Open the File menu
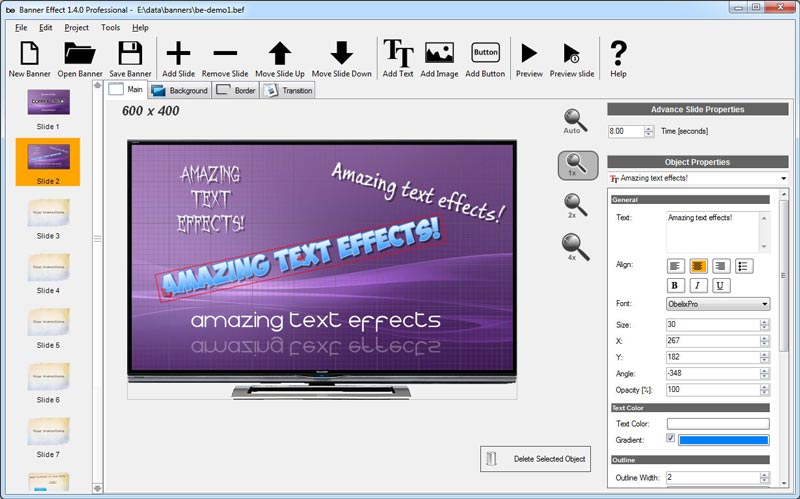The height and width of the screenshot is (499, 800). tap(21, 28)
